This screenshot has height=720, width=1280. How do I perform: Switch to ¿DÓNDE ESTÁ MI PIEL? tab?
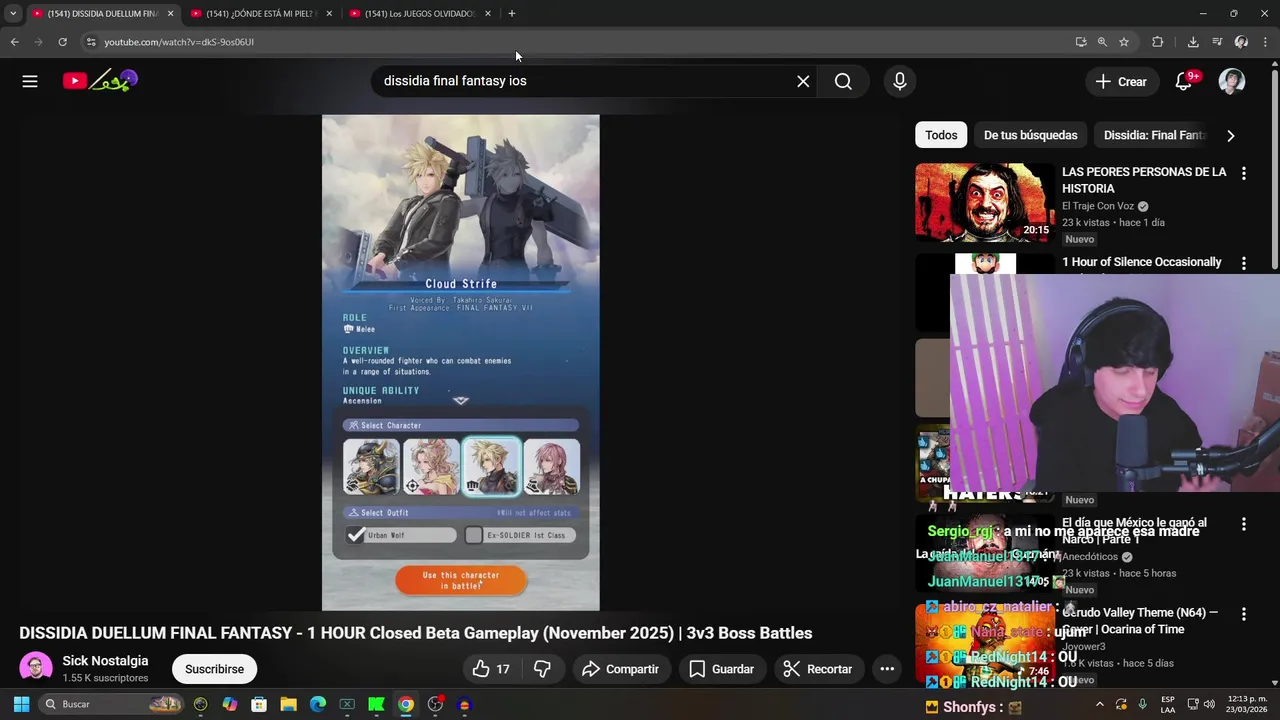tap(260, 13)
